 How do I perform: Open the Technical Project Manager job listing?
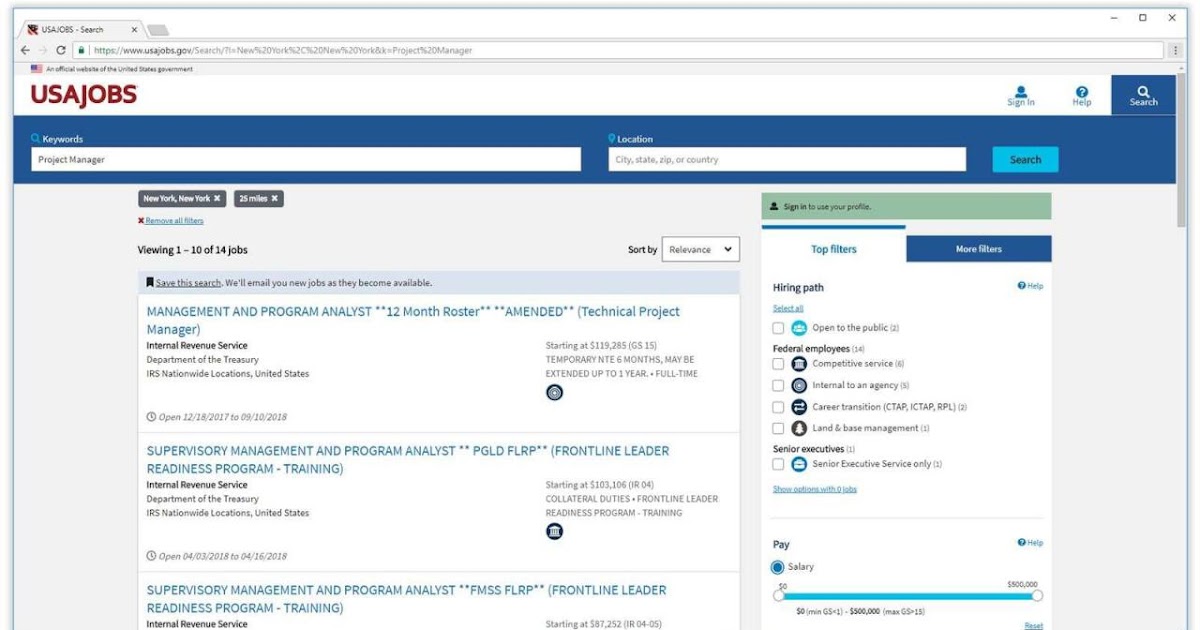point(413,320)
